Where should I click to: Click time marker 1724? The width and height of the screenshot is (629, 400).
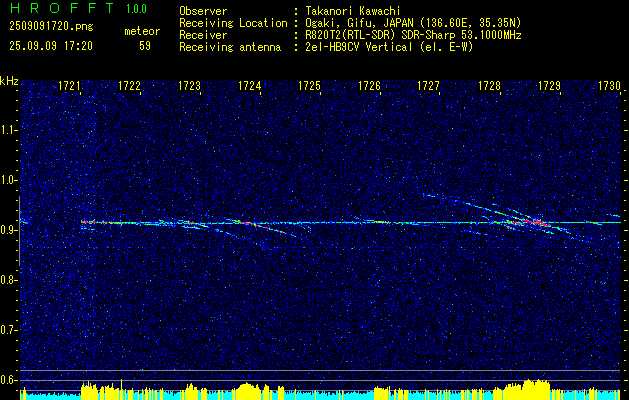click(249, 85)
